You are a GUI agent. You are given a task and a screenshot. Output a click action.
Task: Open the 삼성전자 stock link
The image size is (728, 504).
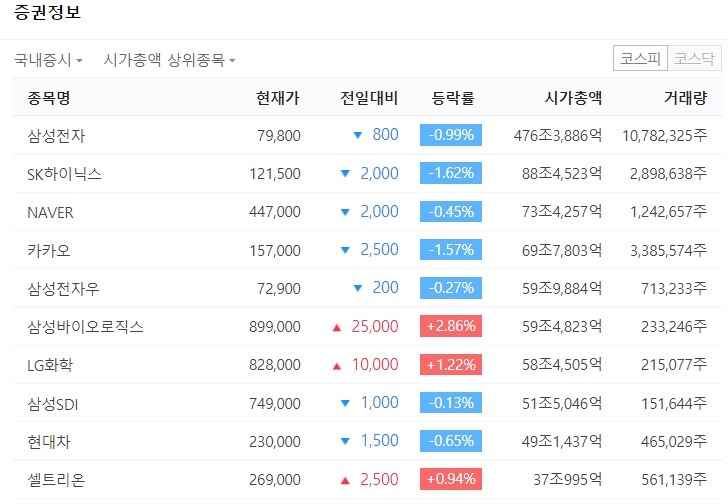pyautogui.click(x=56, y=136)
